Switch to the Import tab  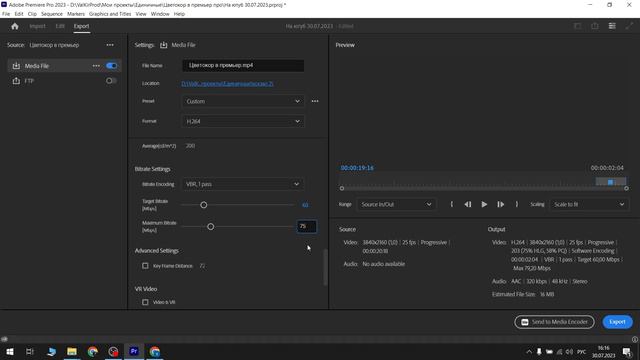click(37, 26)
